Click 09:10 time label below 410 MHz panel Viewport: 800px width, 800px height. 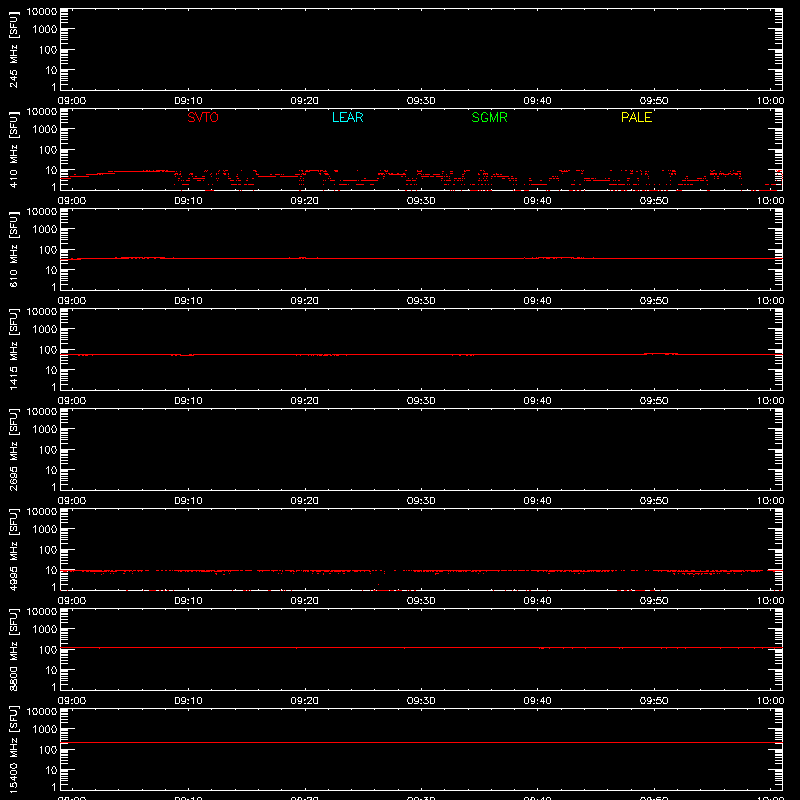188,201
